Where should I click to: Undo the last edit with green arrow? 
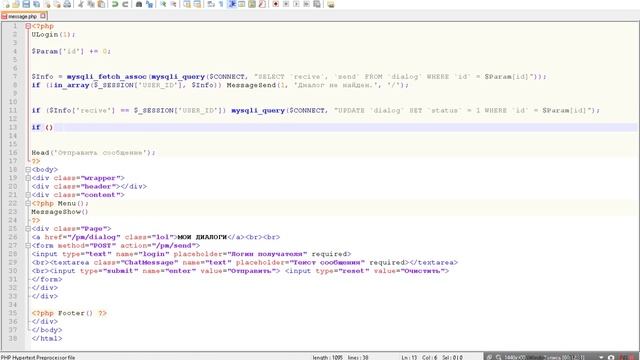coord(115,4)
